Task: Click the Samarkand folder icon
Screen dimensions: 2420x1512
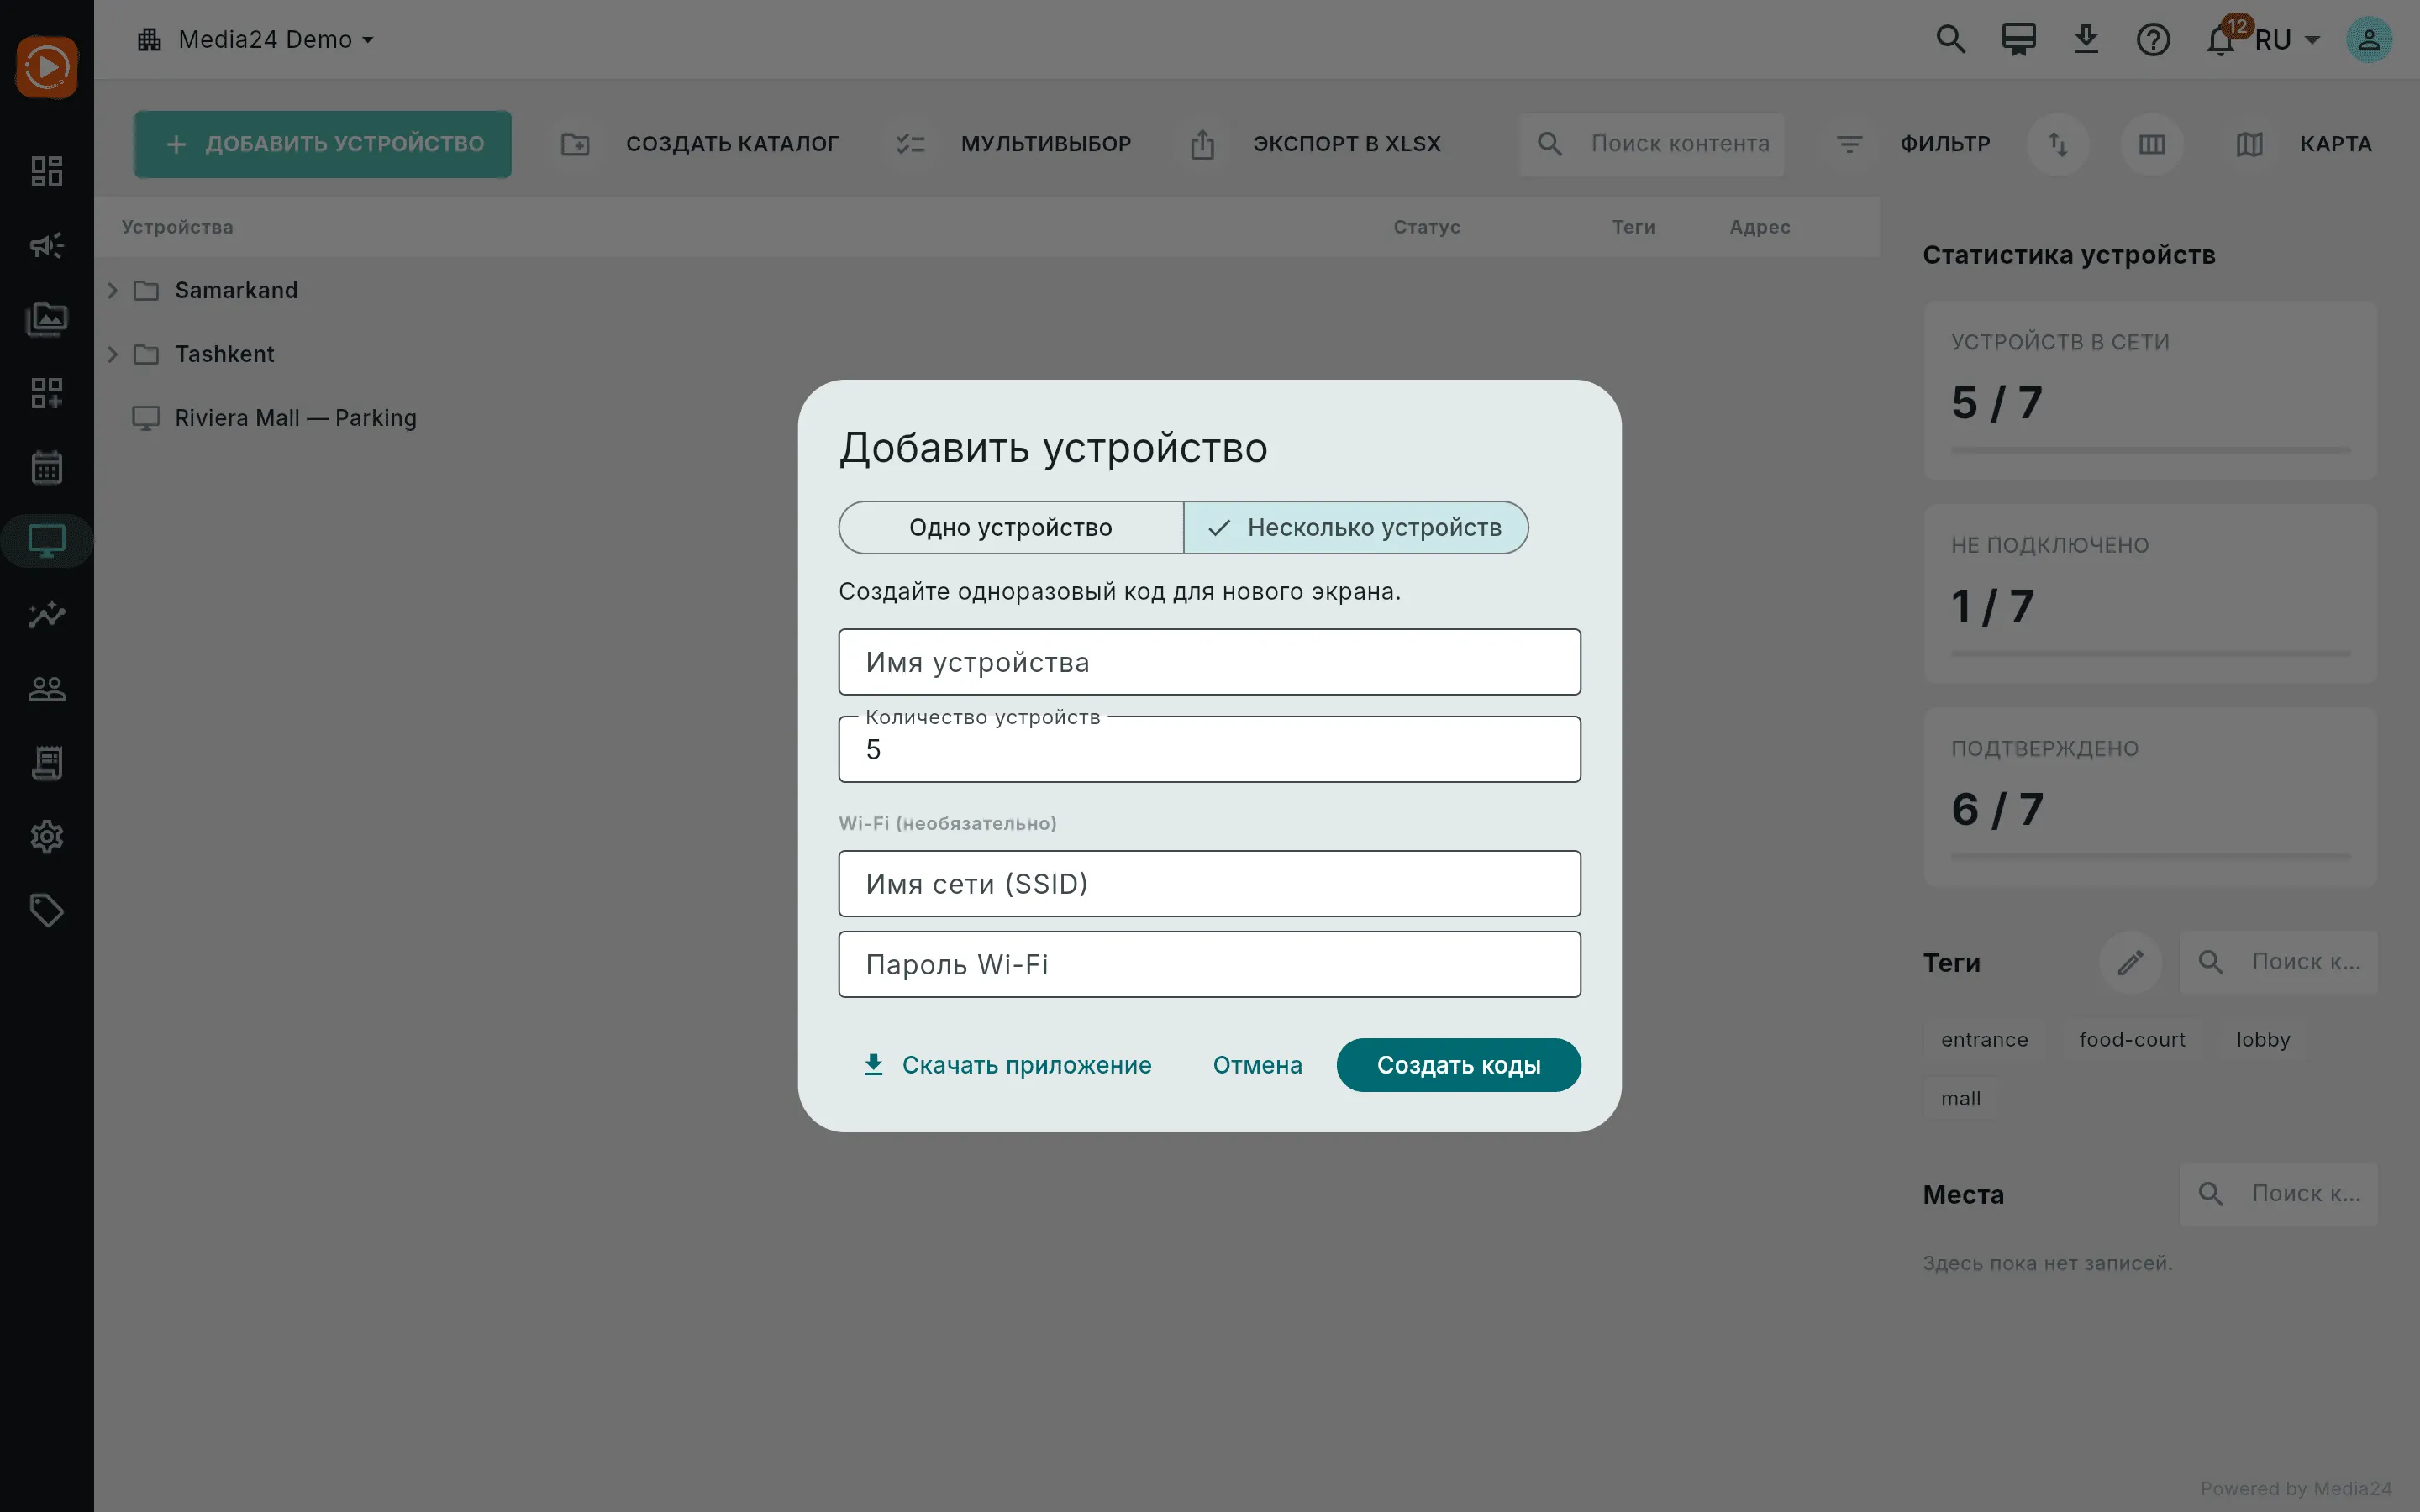Action: point(146,290)
